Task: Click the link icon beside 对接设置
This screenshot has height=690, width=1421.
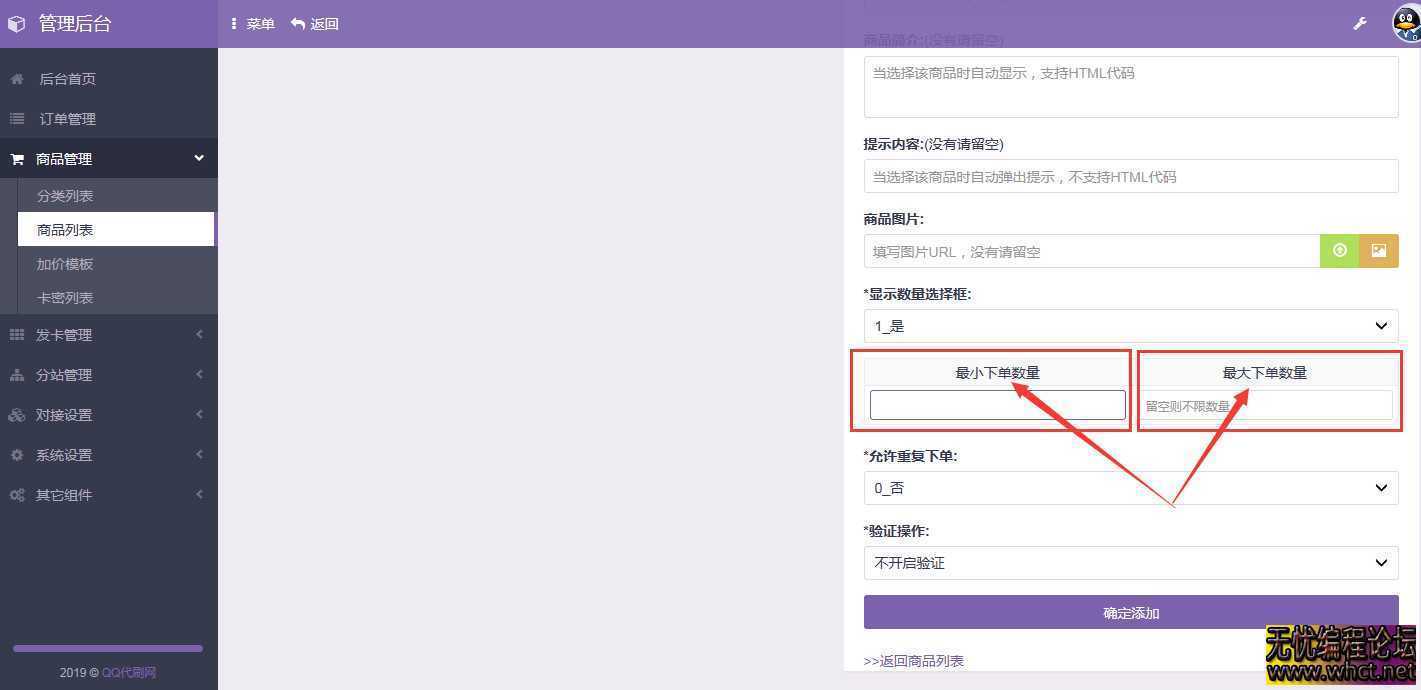Action: coord(16,414)
